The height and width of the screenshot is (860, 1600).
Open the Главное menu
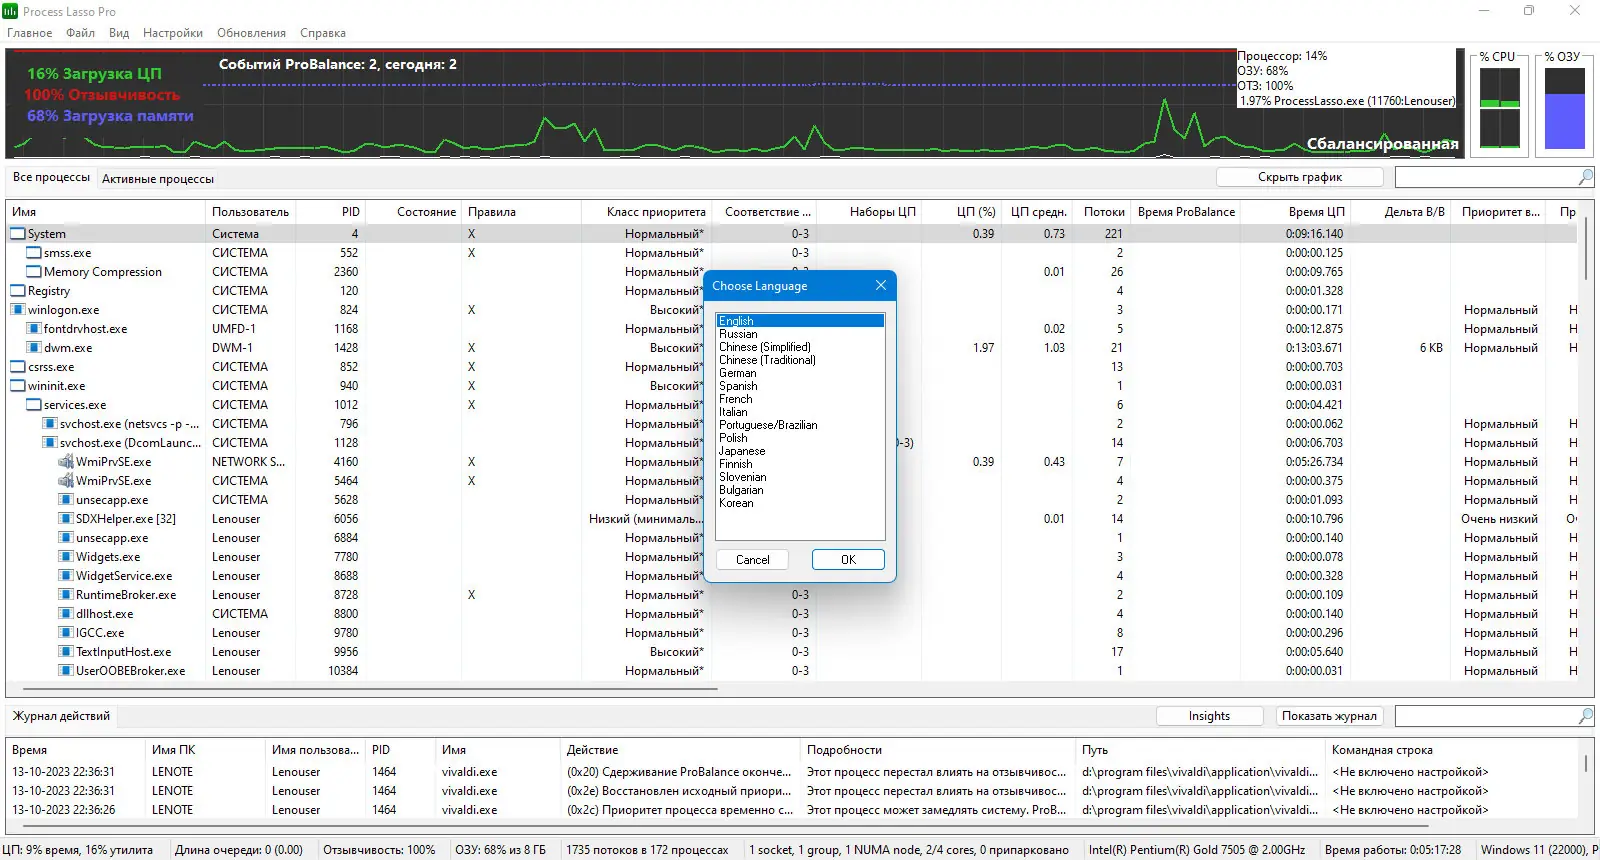pyautogui.click(x=30, y=33)
